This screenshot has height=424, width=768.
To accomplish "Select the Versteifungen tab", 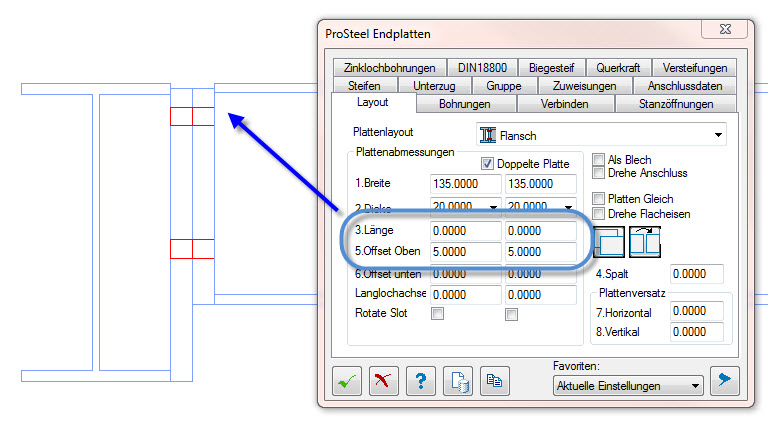I will point(695,68).
